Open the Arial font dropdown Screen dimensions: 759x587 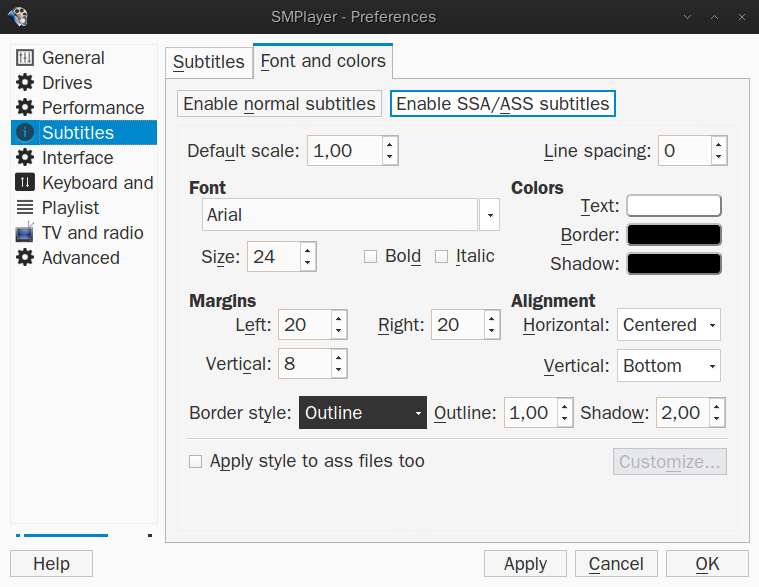point(489,215)
